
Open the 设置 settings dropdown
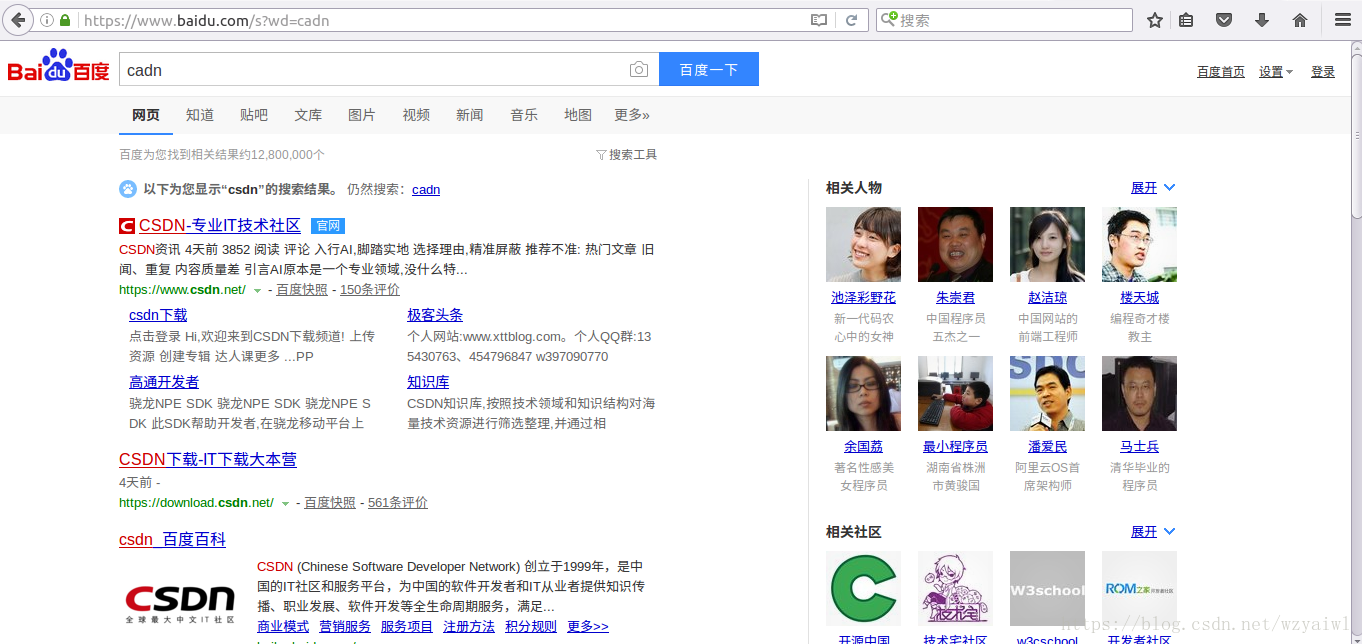click(x=1276, y=72)
